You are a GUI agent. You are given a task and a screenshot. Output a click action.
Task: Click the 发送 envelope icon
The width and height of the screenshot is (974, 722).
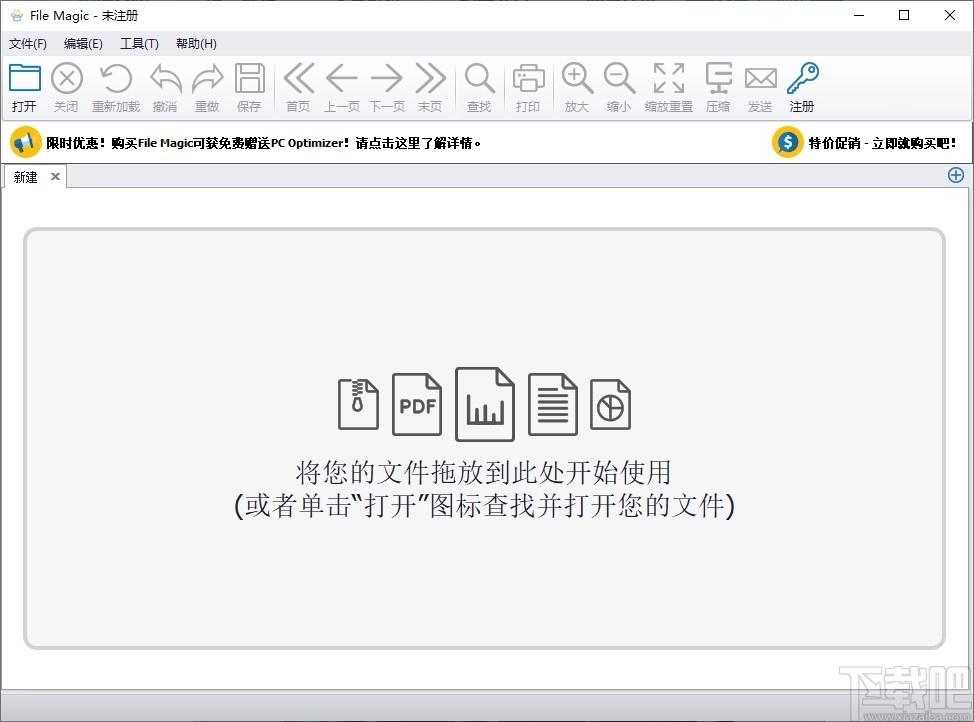[x=760, y=79]
